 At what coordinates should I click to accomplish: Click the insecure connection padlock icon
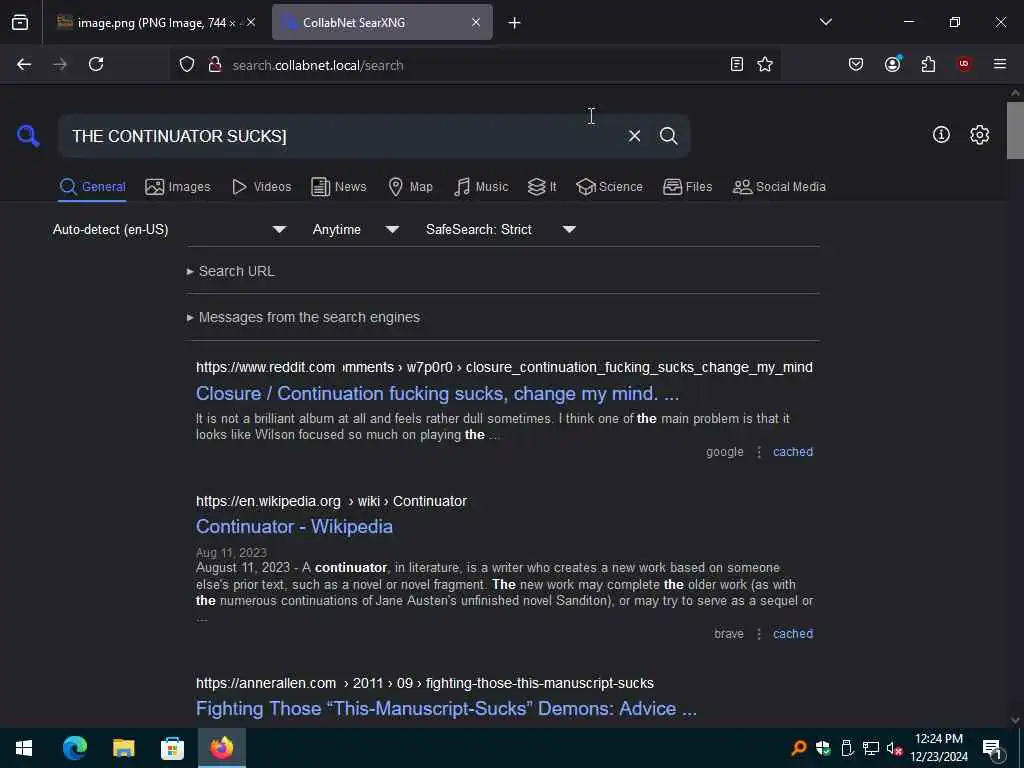215,65
